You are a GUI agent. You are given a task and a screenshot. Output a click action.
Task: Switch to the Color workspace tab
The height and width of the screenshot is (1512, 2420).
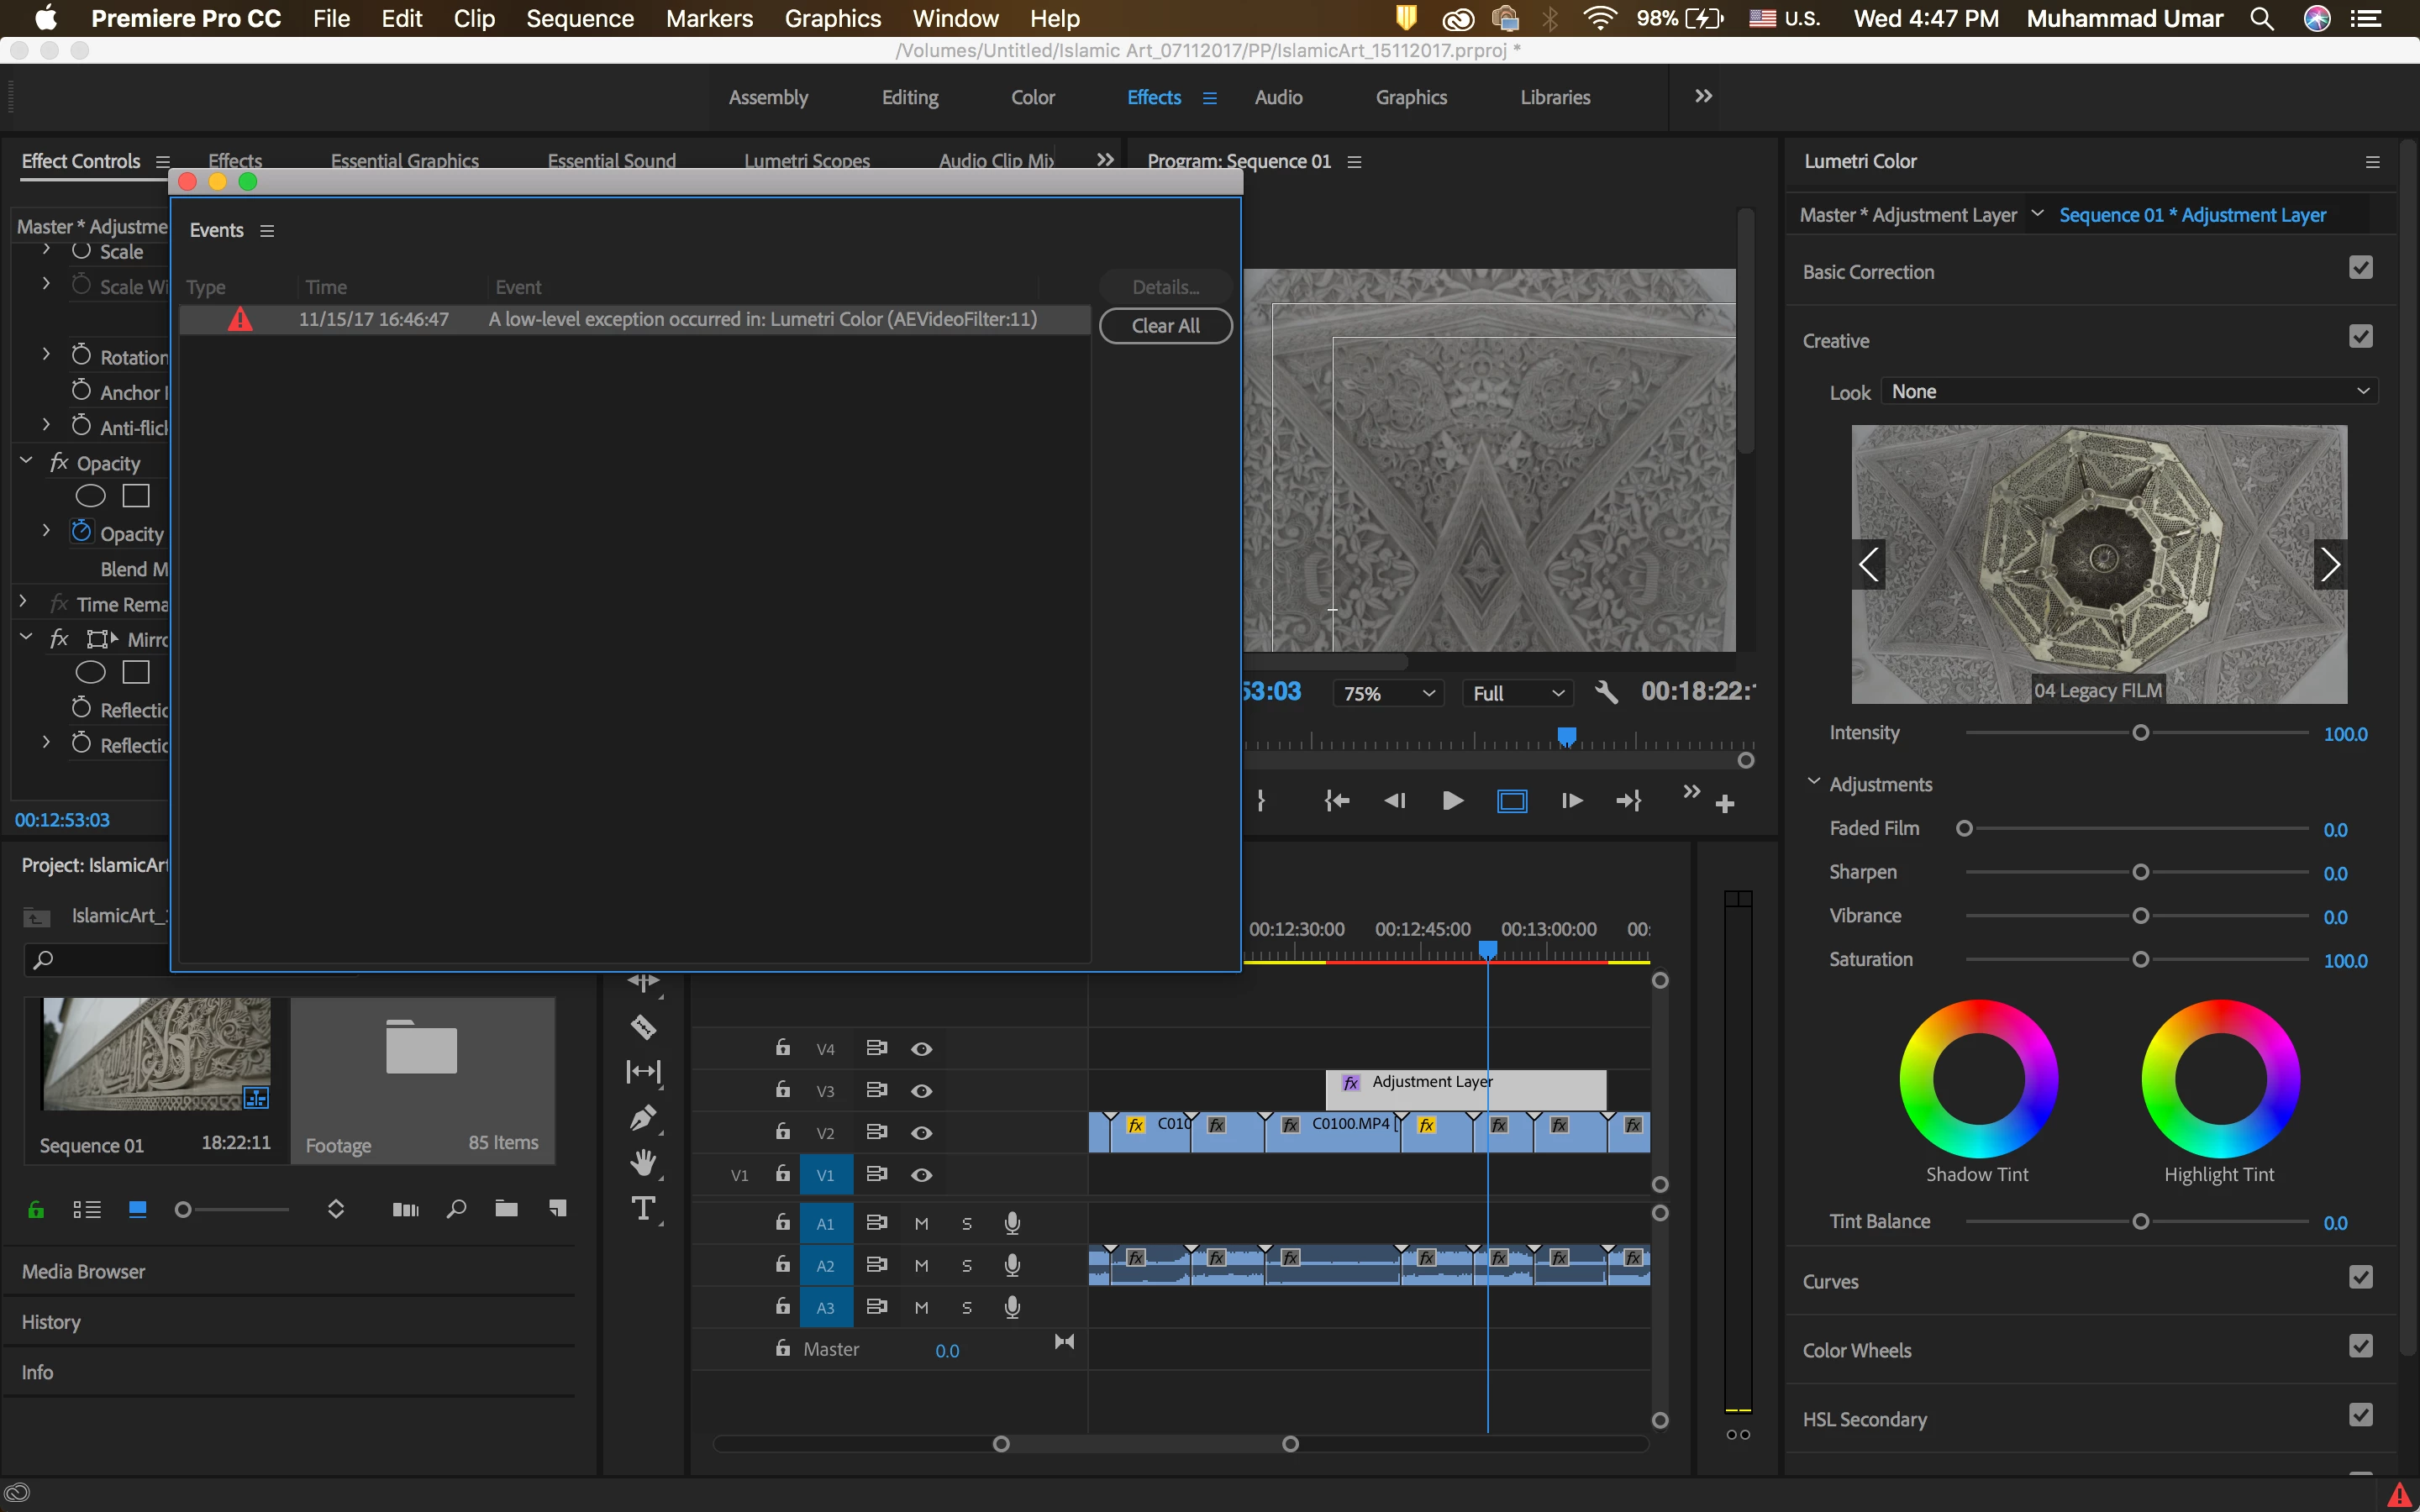[x=1032, y=97]
